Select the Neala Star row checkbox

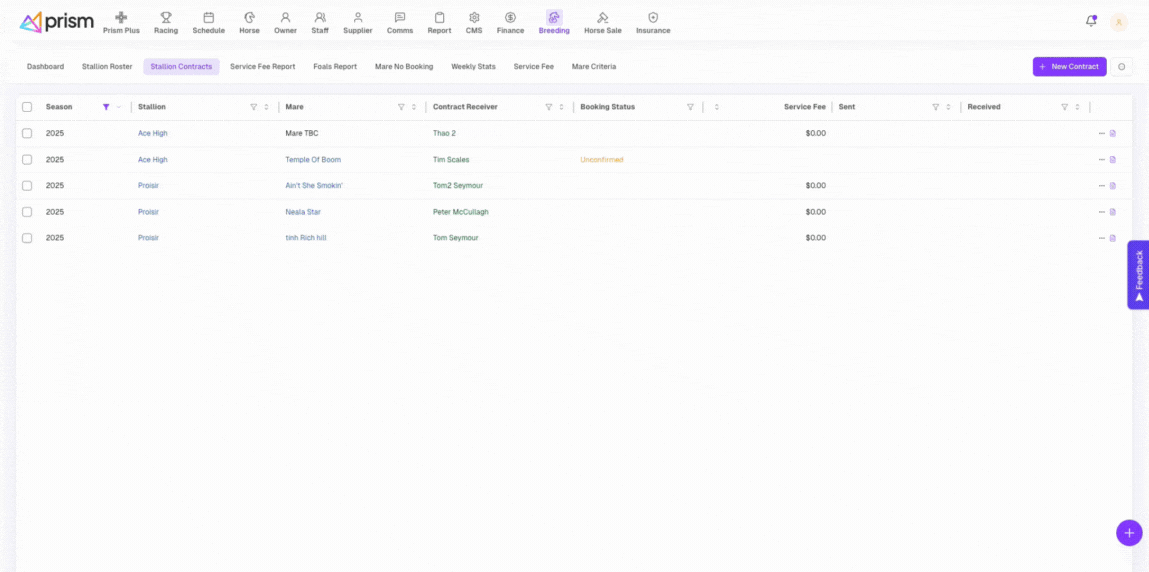coord(27,212)
